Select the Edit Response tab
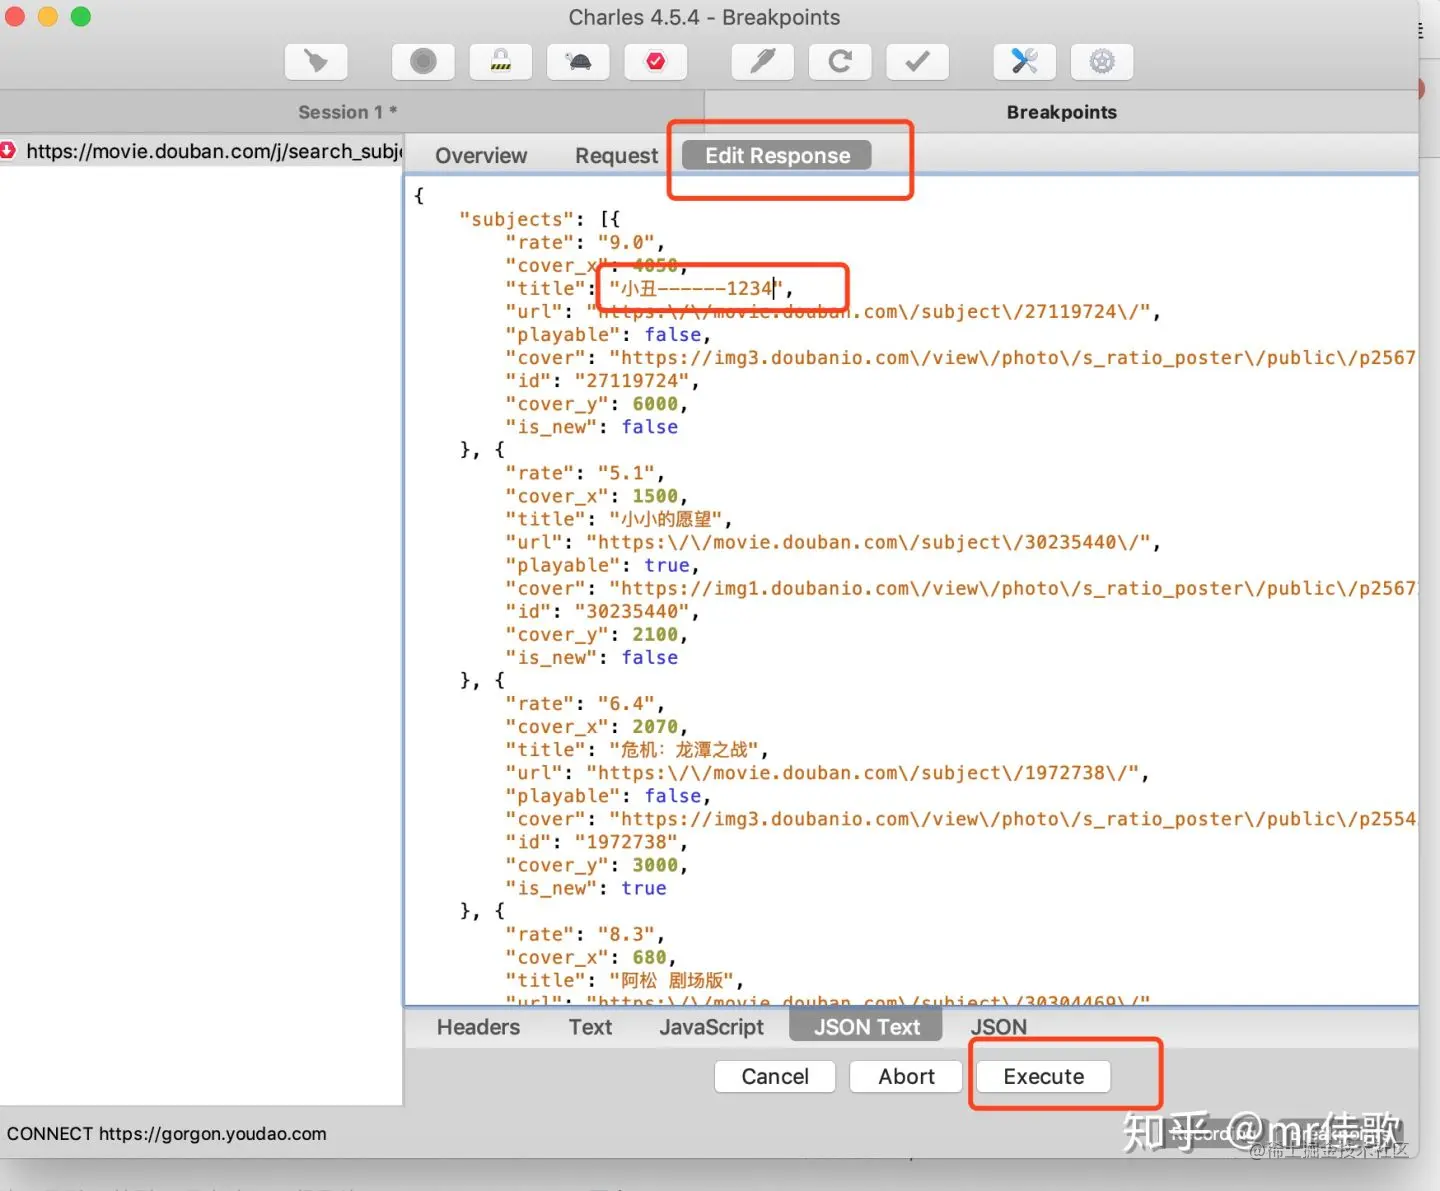The height and width of the screenshot is (1191, 1440). 777,156
